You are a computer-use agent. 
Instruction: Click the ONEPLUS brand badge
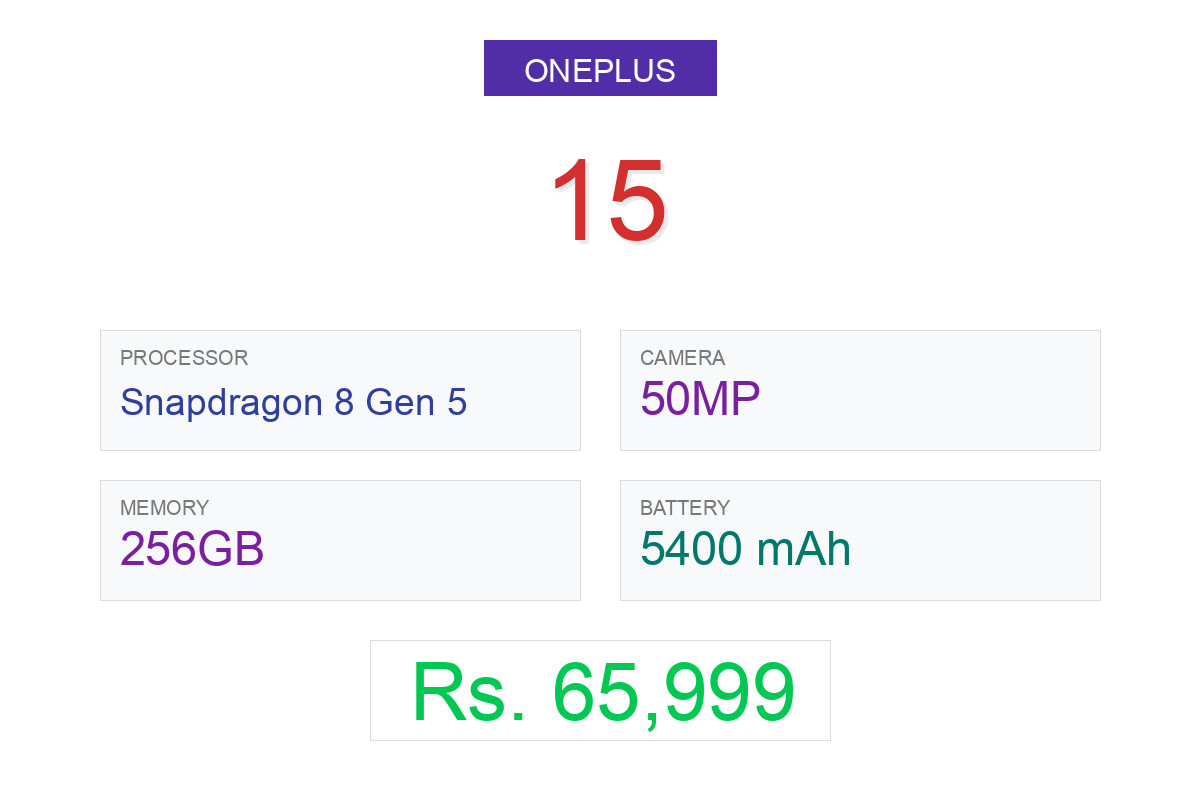coord(600,69)
